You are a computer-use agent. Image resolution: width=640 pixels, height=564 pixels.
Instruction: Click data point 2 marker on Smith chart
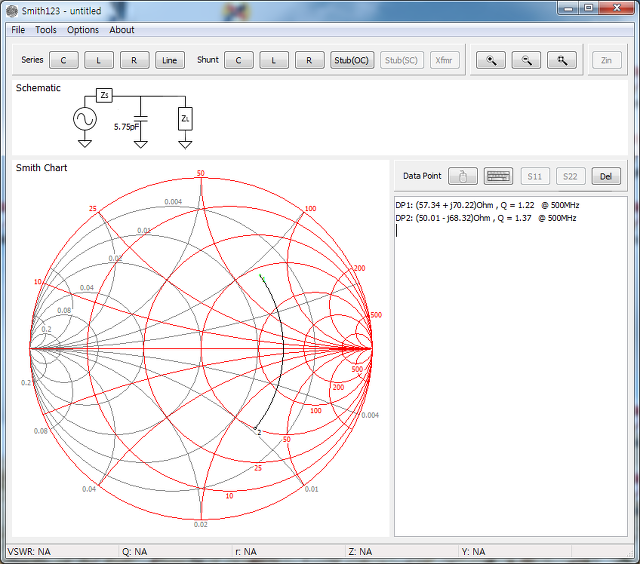[256, 429]
